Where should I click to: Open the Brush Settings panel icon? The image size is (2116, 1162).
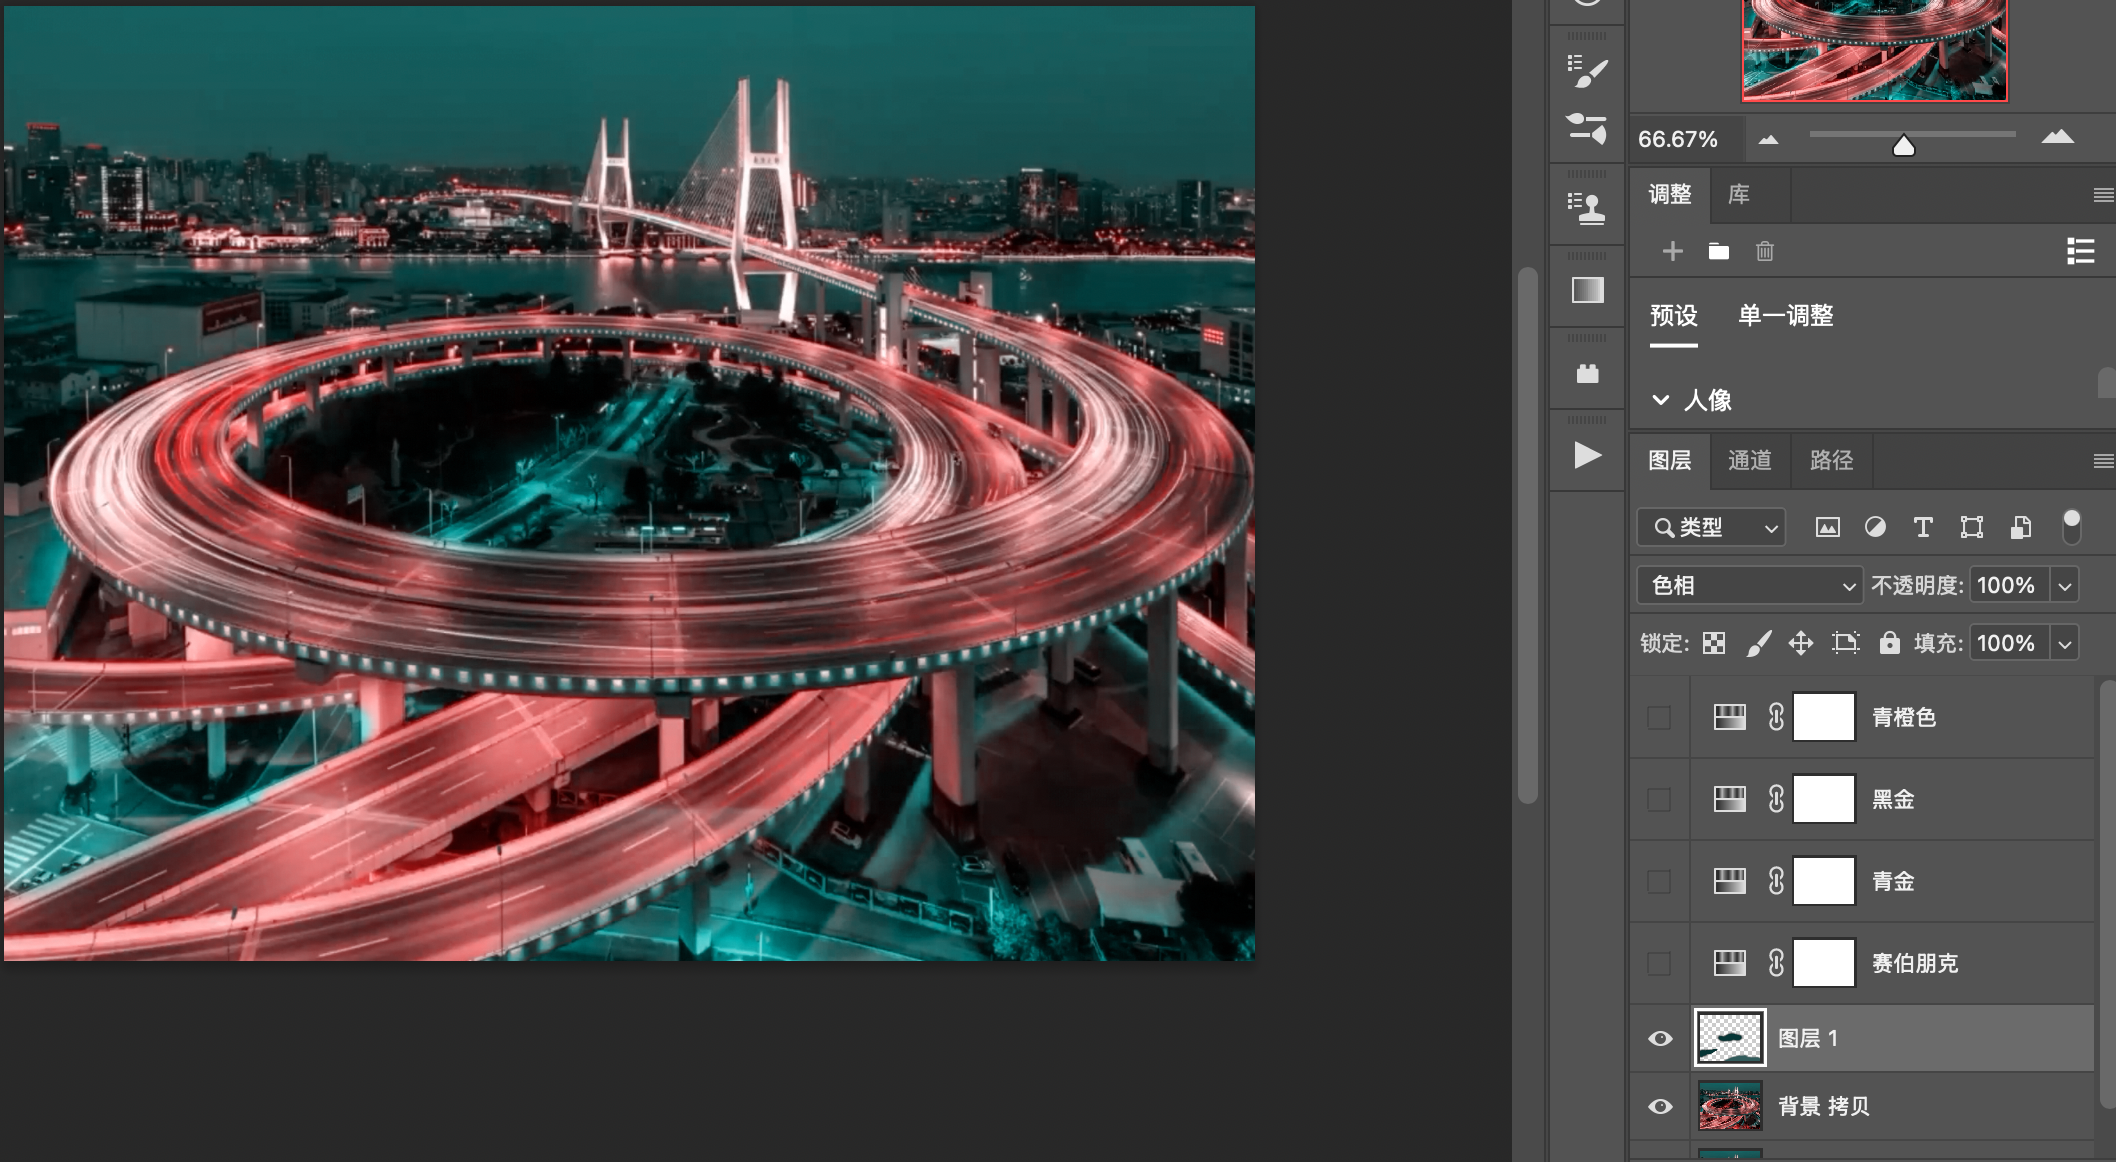pos(1587,71)
